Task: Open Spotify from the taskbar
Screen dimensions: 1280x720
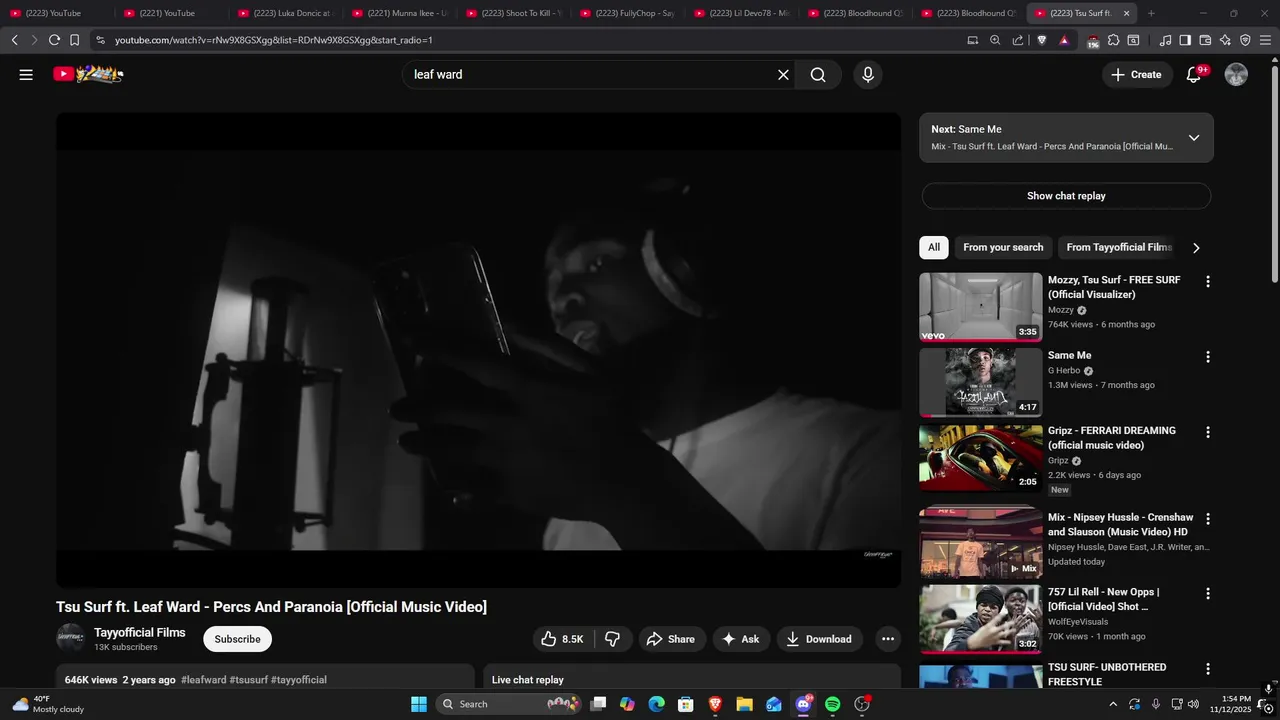Action: [832, 704]
